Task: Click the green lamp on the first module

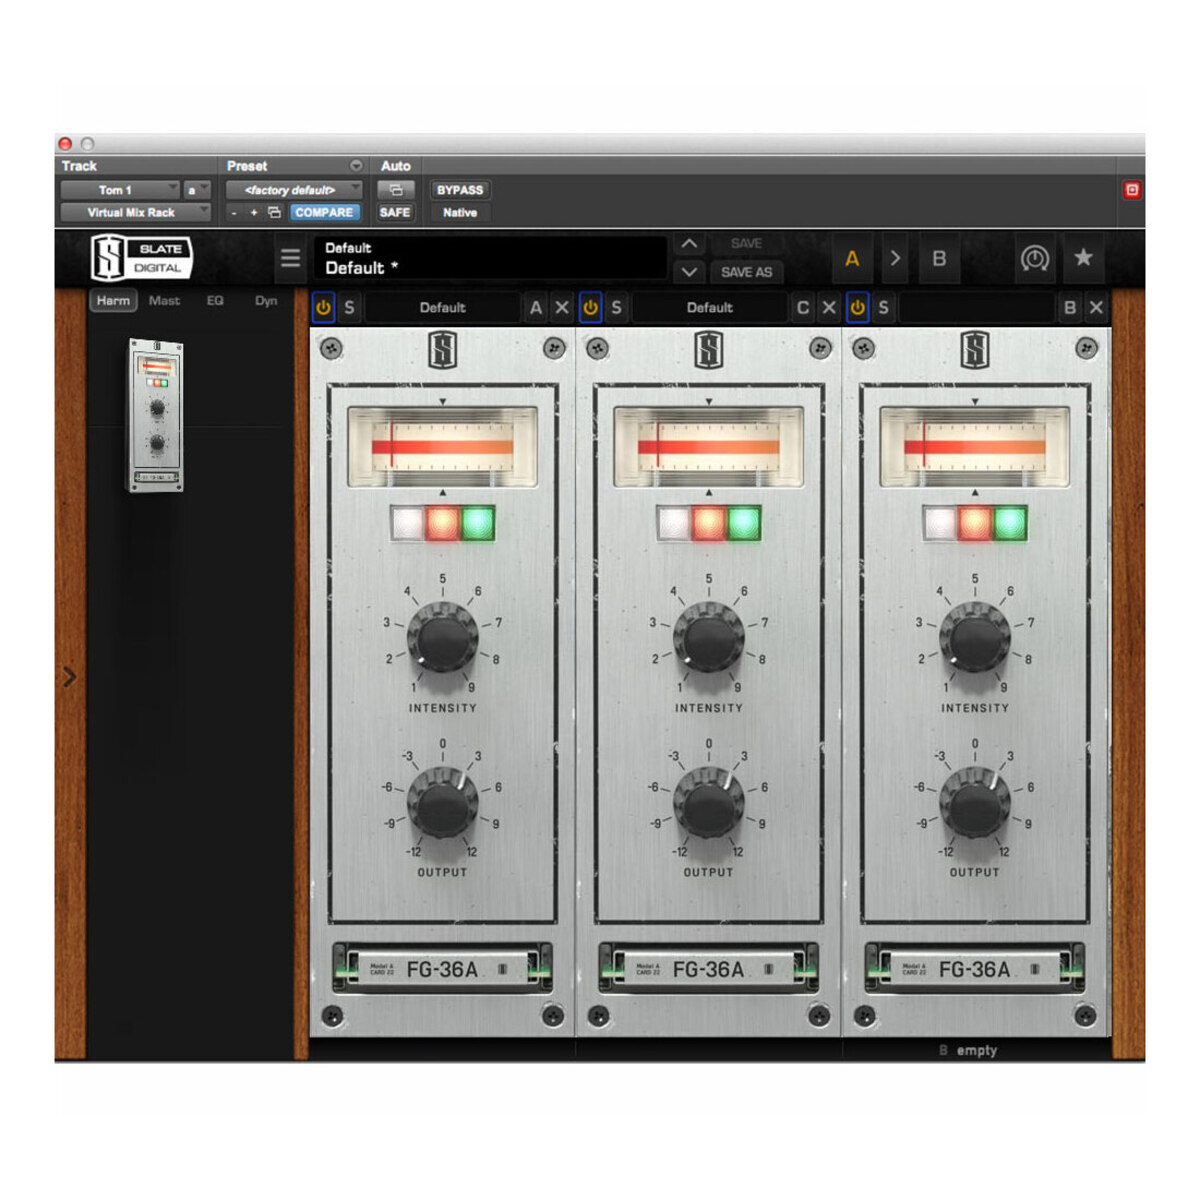Action: [x=477, y=523]
